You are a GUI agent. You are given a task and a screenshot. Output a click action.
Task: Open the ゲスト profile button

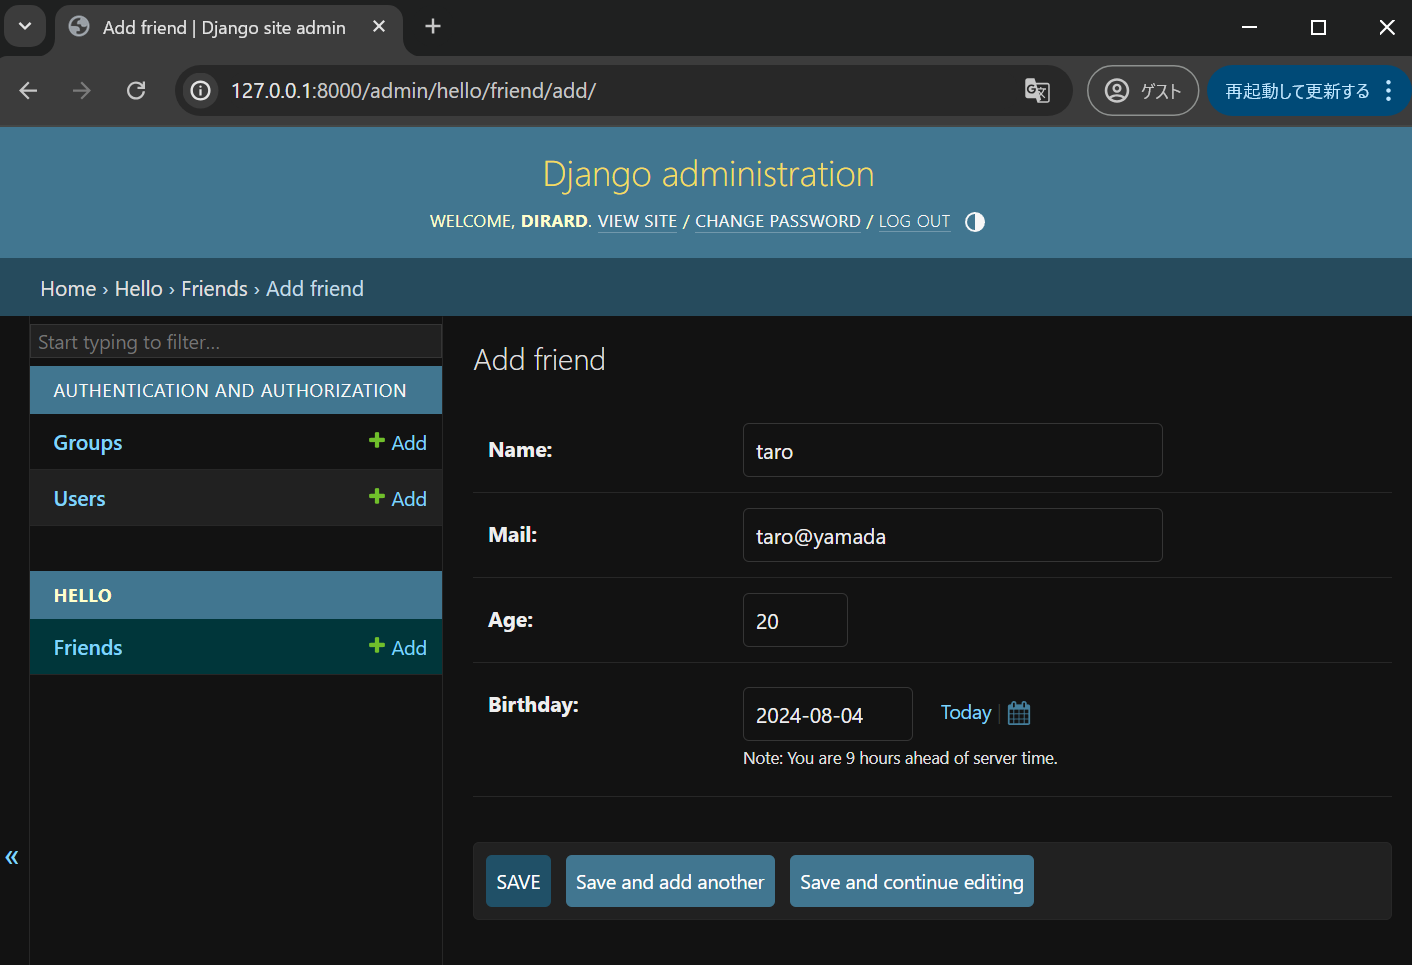point(1143,91)
